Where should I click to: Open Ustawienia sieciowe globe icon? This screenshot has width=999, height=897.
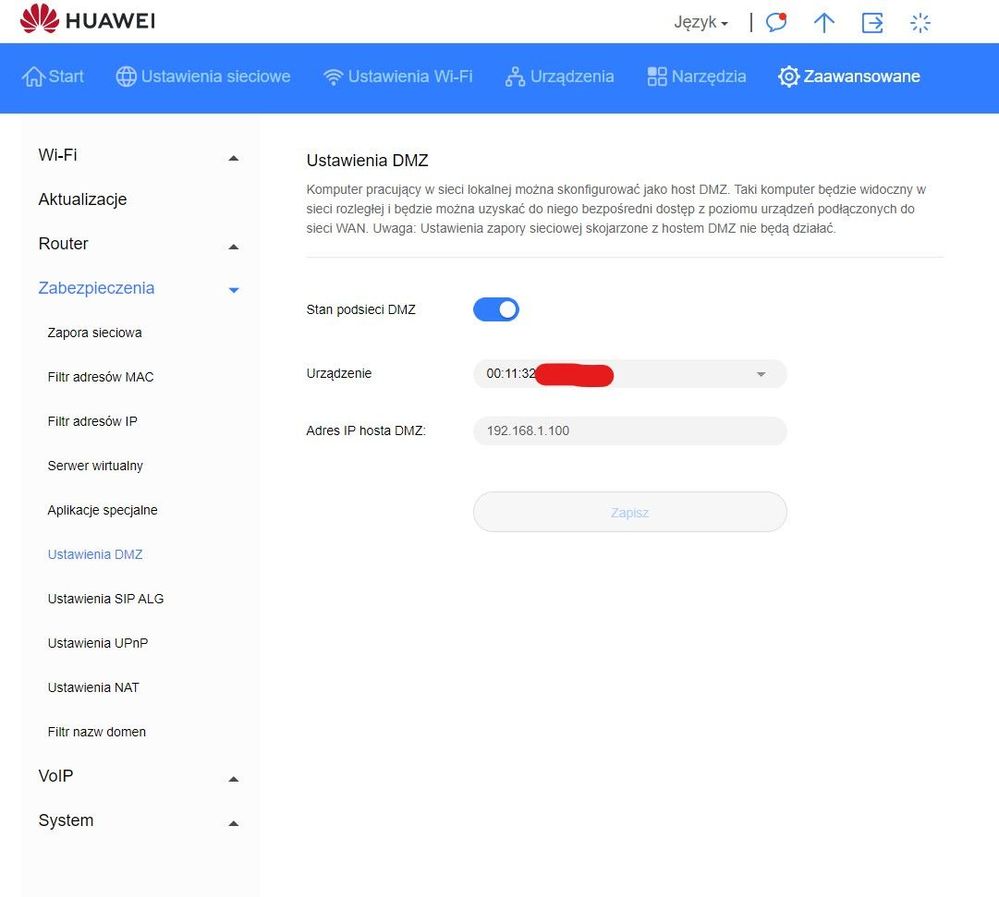[126, 77]
